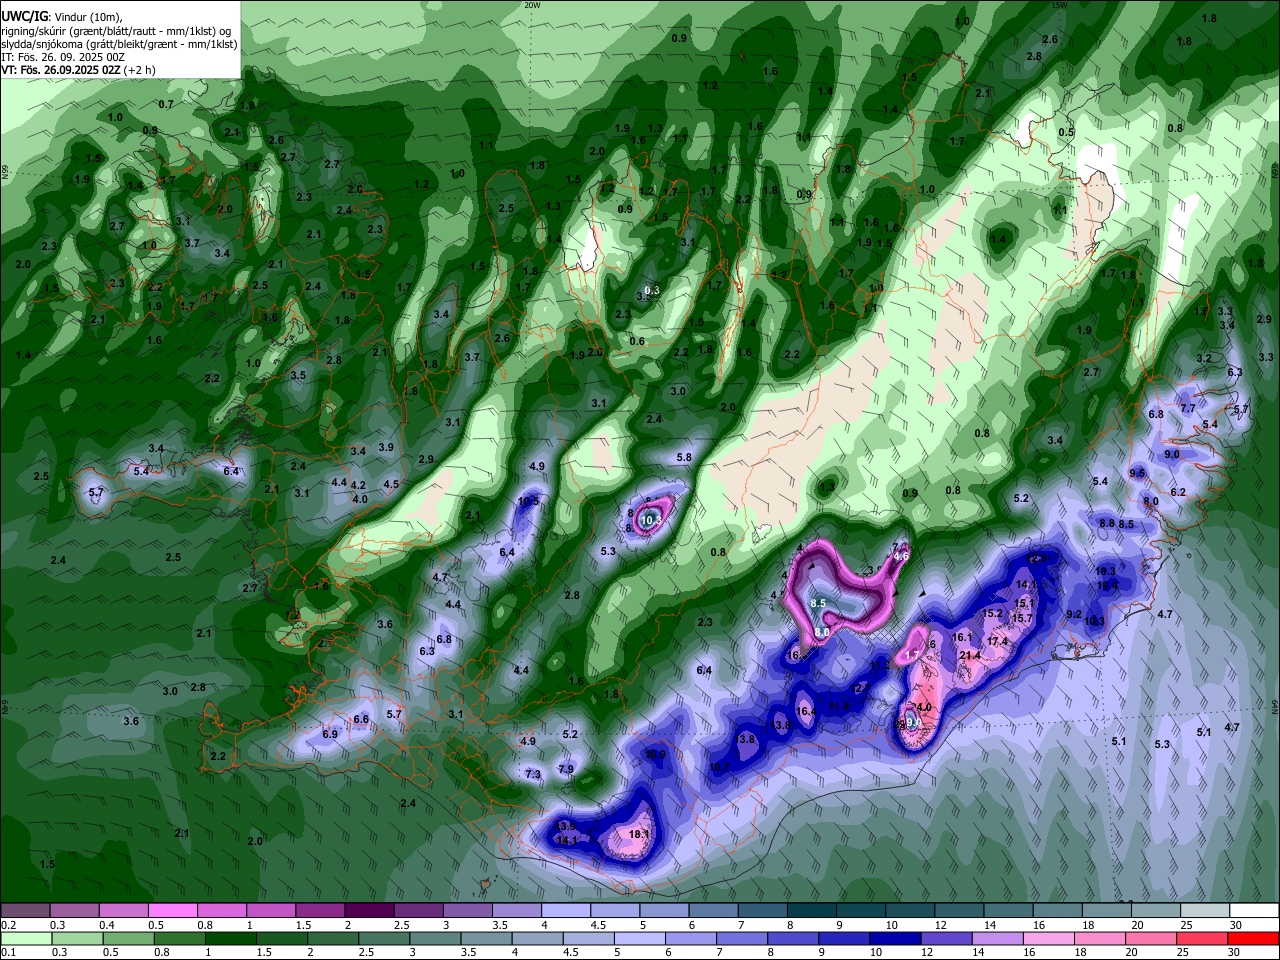This screenshot has width=1280, height=960.
Task: Click the 17.4 precipitation value
Action: [x=997, y=642]
